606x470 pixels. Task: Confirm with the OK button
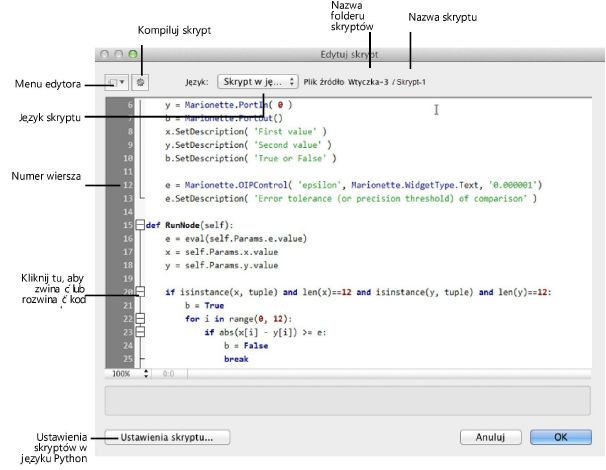(562, 437)
